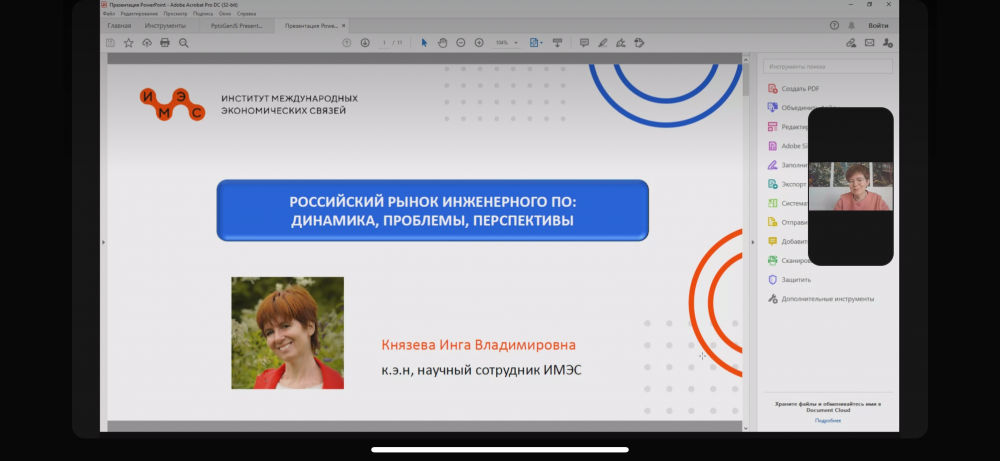Image resolution: width=1000 pixels, height=461 pixels.
Task: Expand the left navigation pane arrow
Action: 103,242
